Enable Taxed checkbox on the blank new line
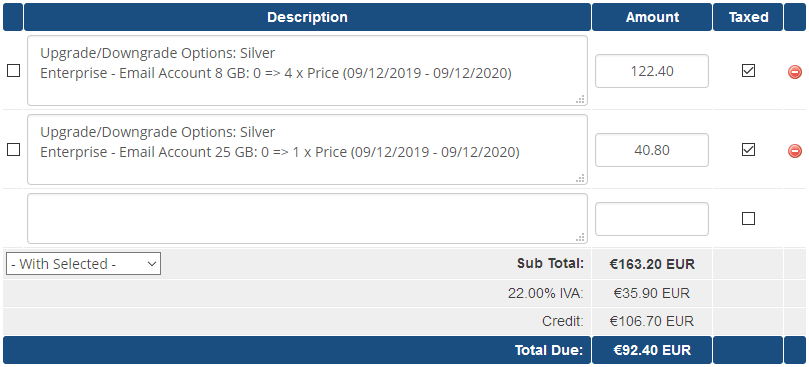The height and width of the screenshot is (367, 809). point(748,219)
